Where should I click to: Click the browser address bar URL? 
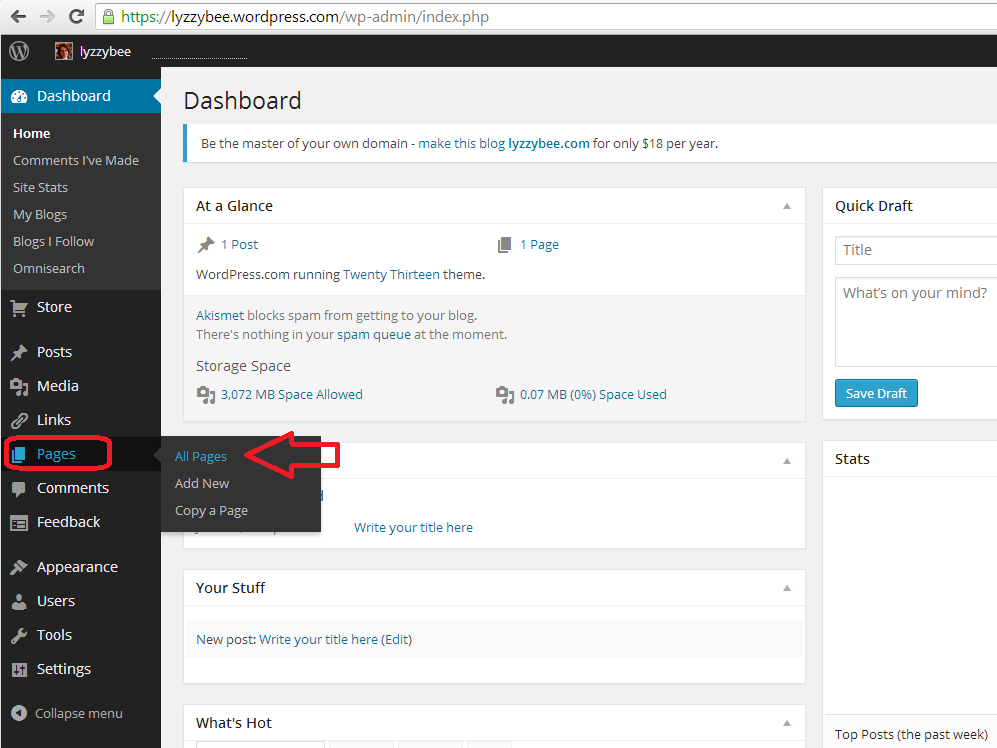(305, 17)
